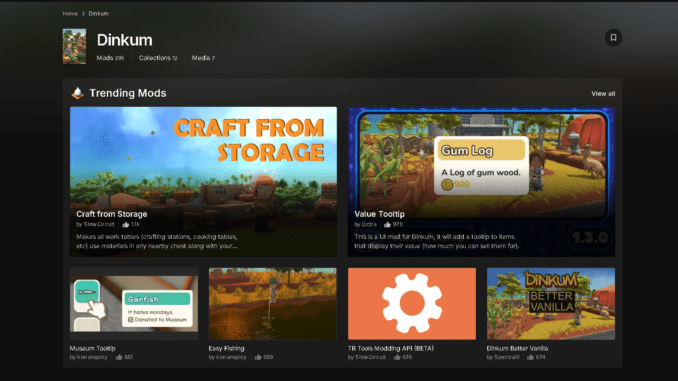Click the Trending Mods heading
678x381 pixels.
point(128,93)
